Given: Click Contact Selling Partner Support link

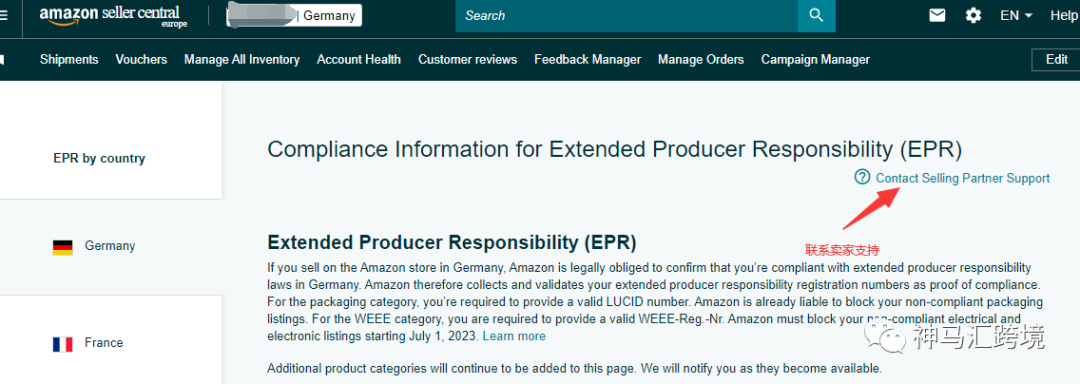Looking at the screenshot, I should point(963,178).
